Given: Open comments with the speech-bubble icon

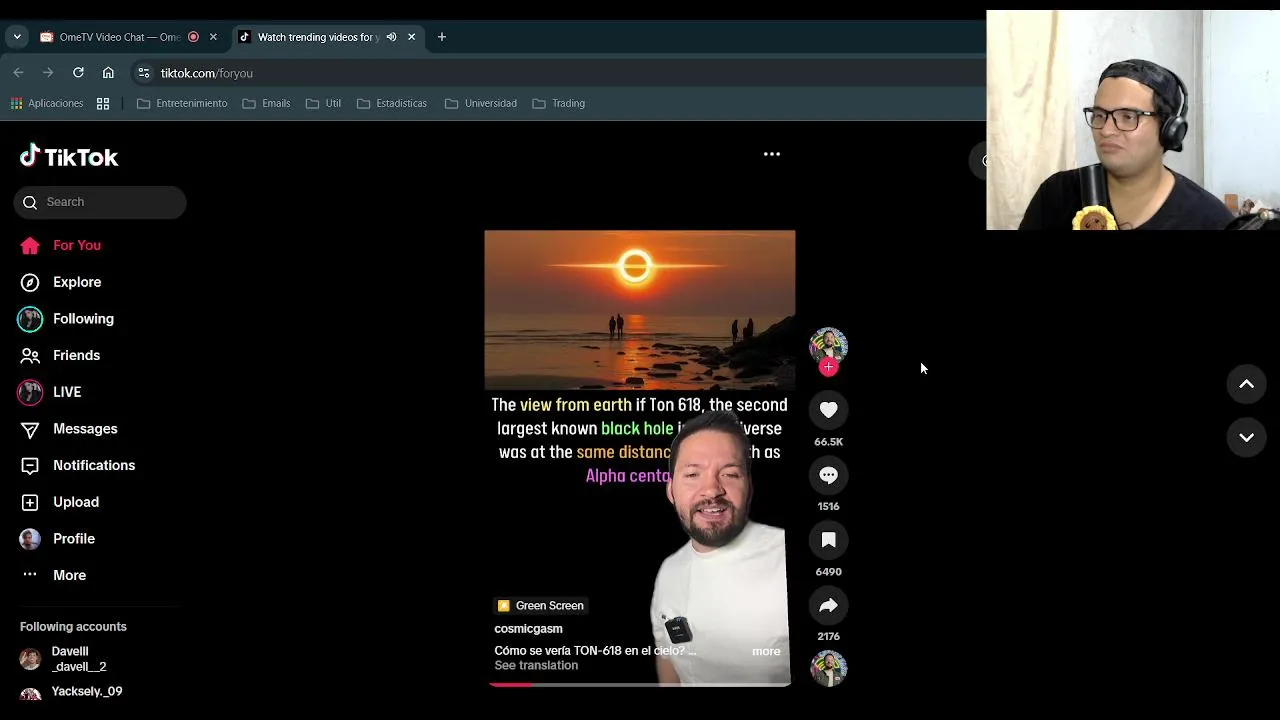Looking at the screenshot, I should coord(828,476).
